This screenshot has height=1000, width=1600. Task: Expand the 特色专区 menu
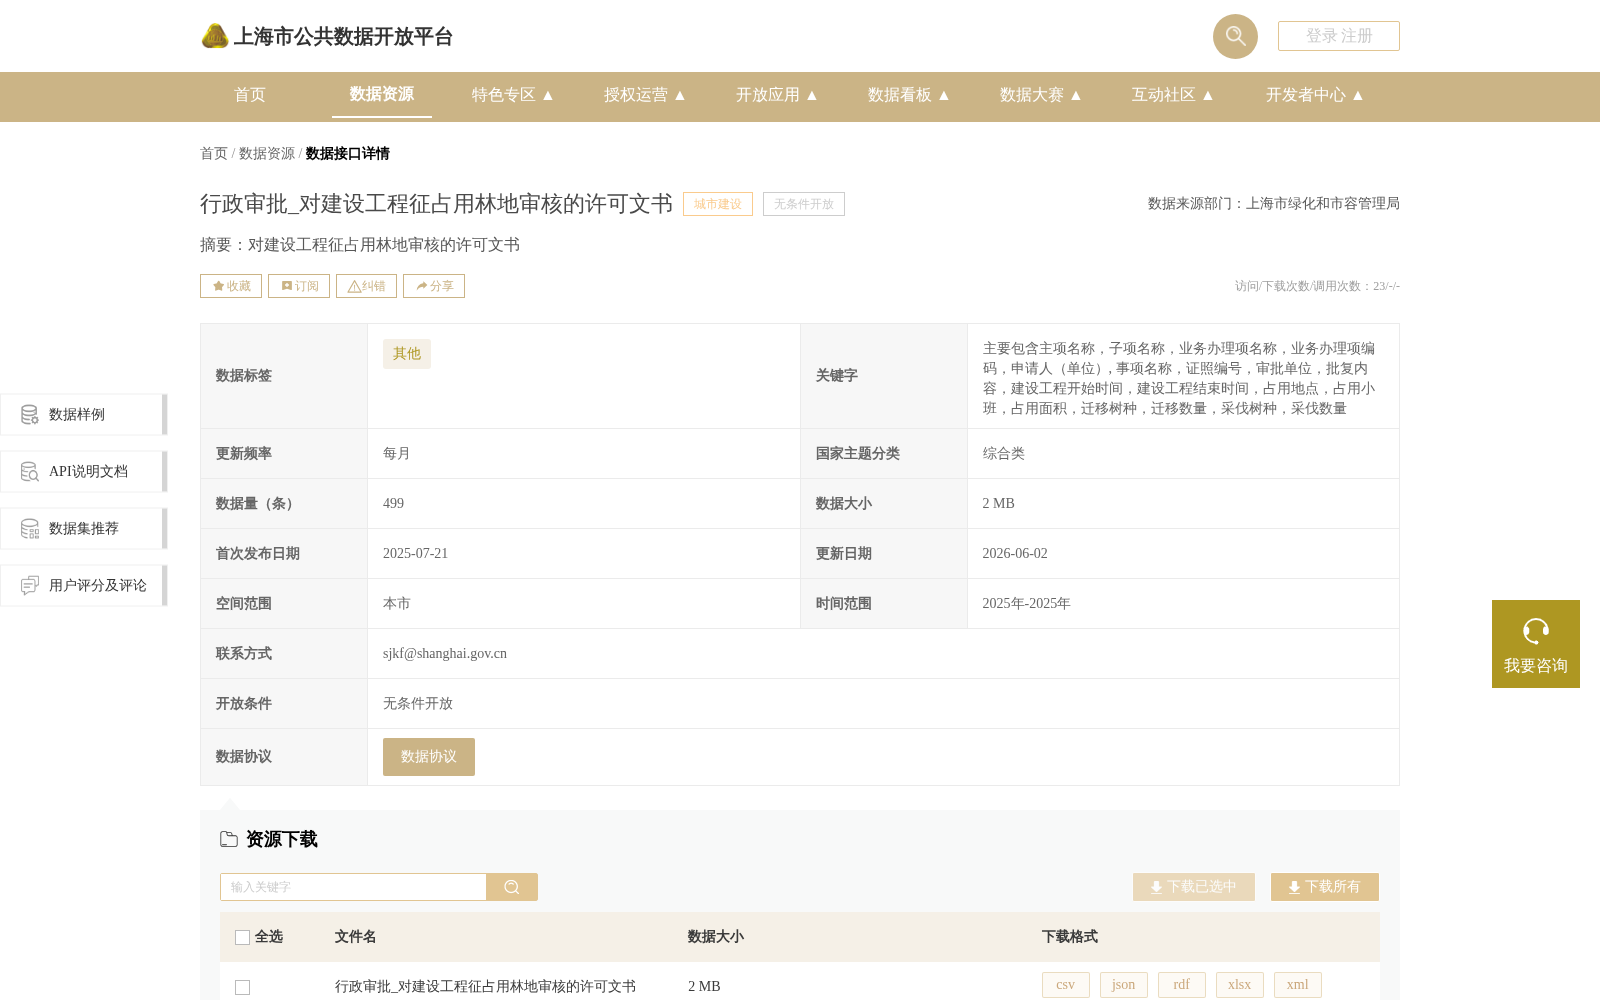click(x=513, y=95)
